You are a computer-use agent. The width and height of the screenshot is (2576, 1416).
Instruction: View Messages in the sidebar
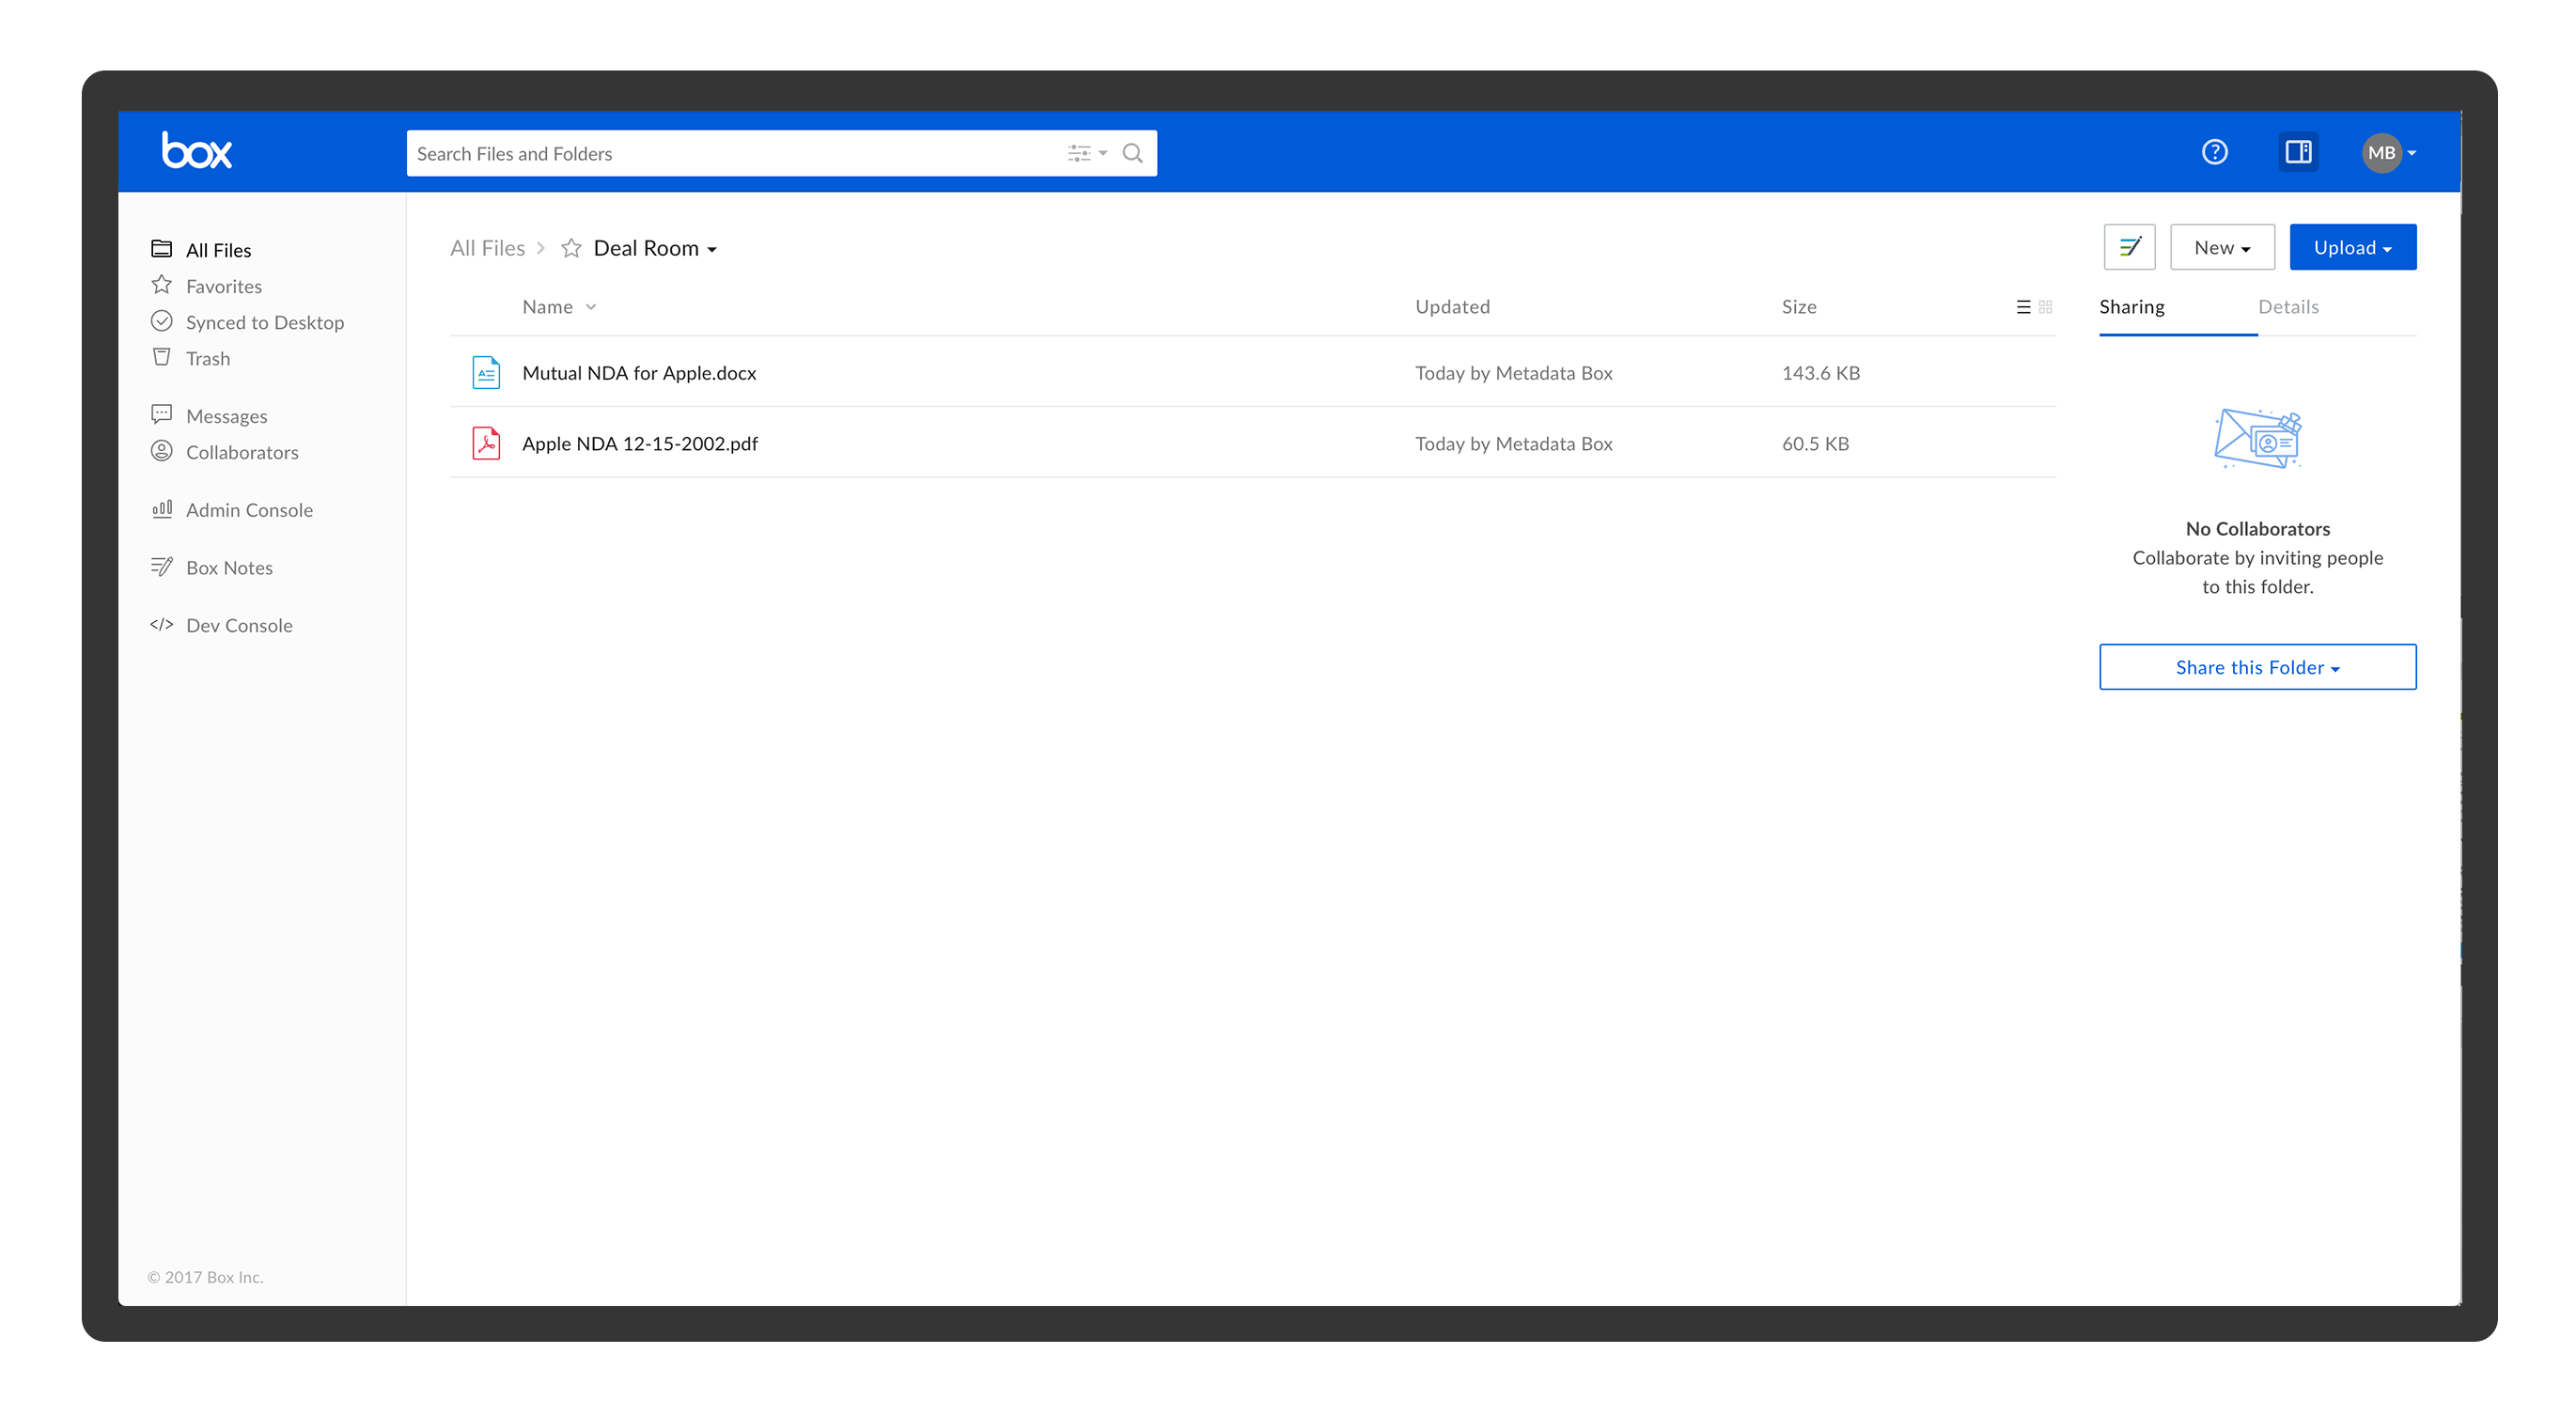click(226, 415)
